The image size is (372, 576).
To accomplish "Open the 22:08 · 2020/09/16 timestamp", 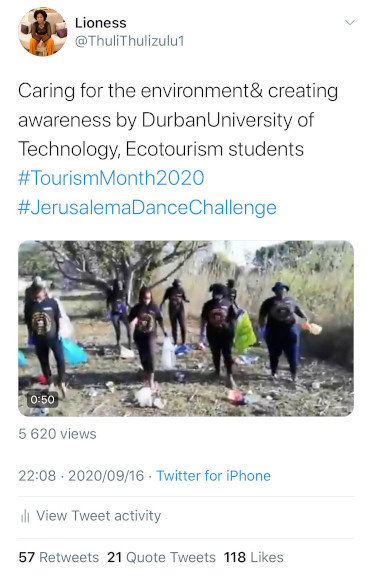I will [x=81, y=476].
